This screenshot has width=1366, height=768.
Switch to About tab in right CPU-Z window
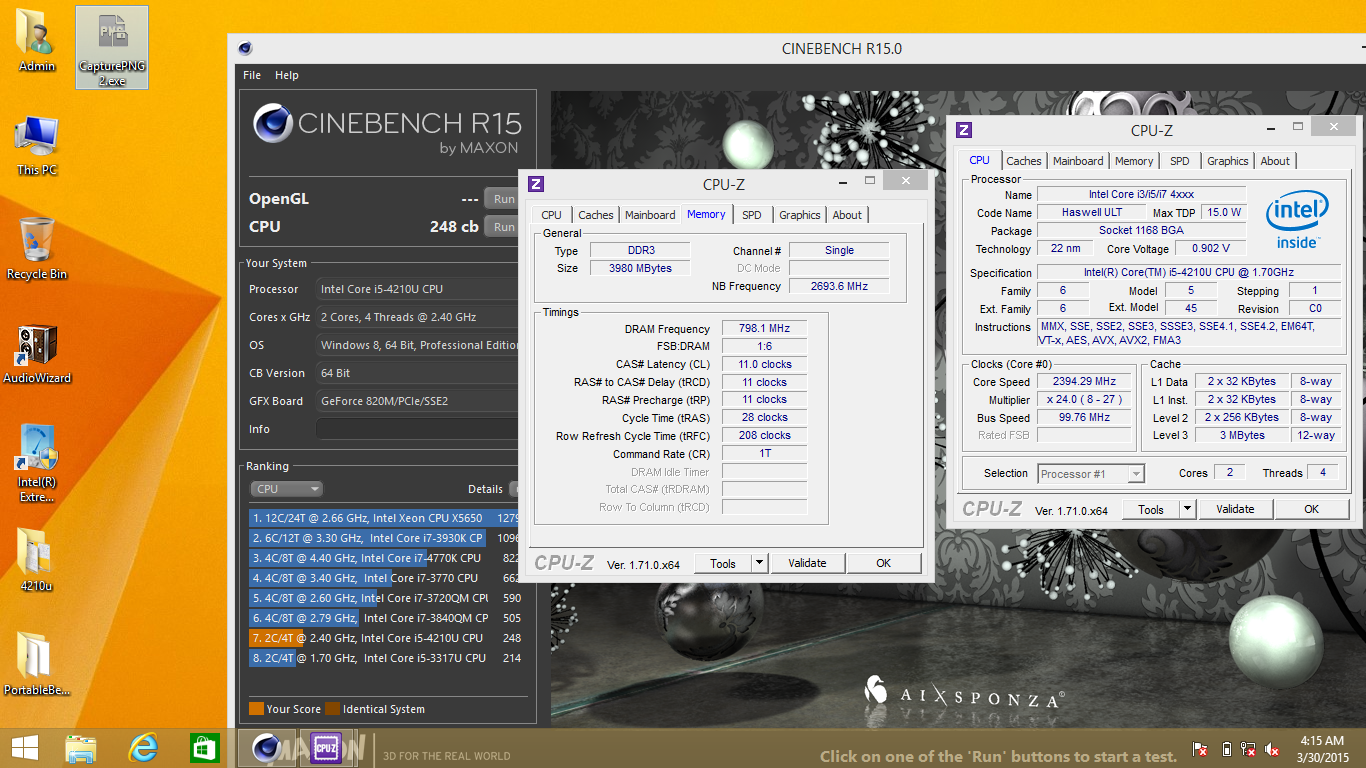[1275, 161]
